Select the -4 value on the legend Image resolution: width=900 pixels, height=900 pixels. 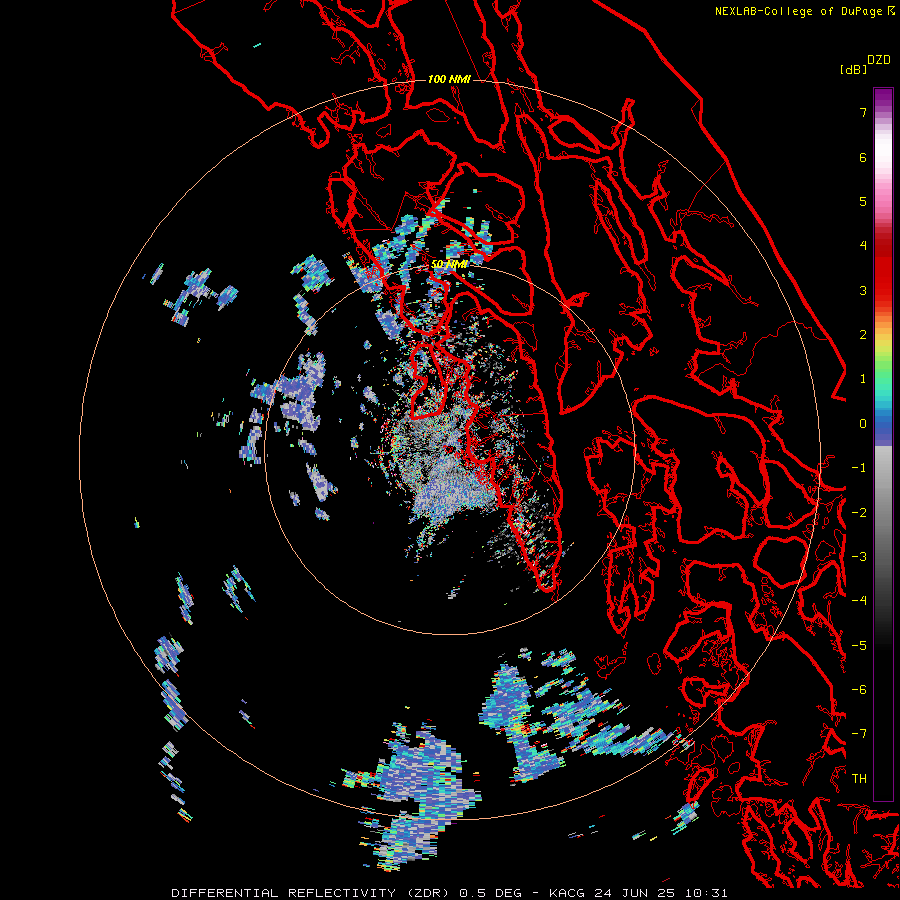coord(859,600)
